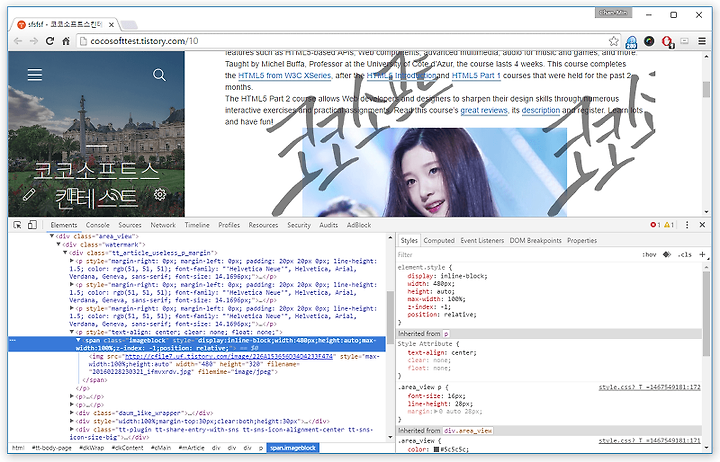Open the img src tistory URL link
Screen dimensions: 720x462
coord(229,356)
